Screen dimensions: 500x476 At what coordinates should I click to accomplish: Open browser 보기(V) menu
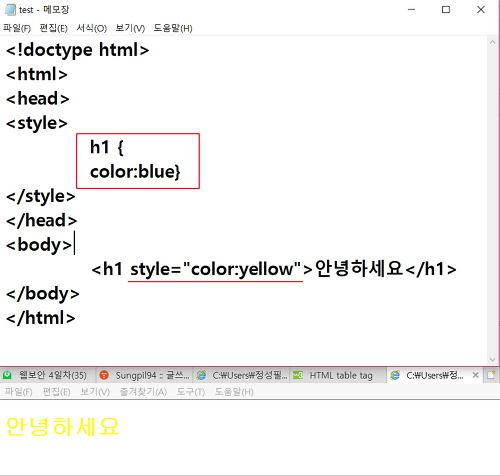coord(95,392)
